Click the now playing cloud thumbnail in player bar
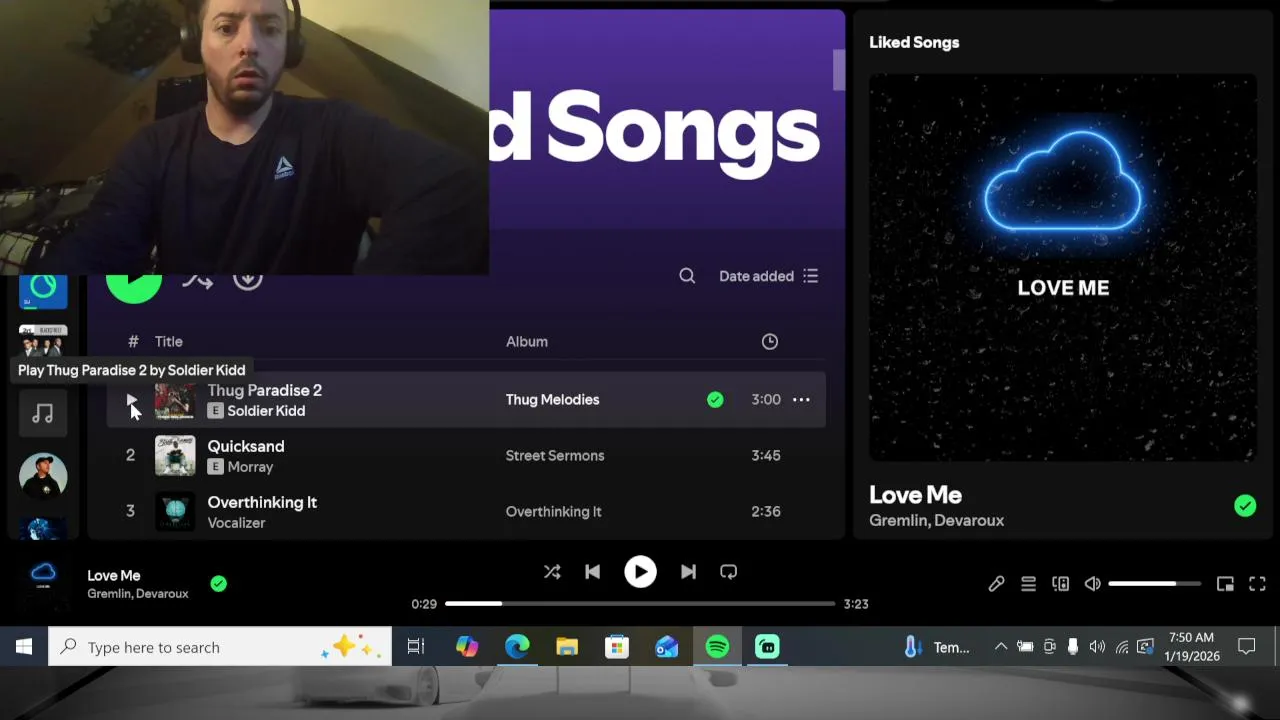The height and width of the screenshot is (720, 1280). coord(43,583)
